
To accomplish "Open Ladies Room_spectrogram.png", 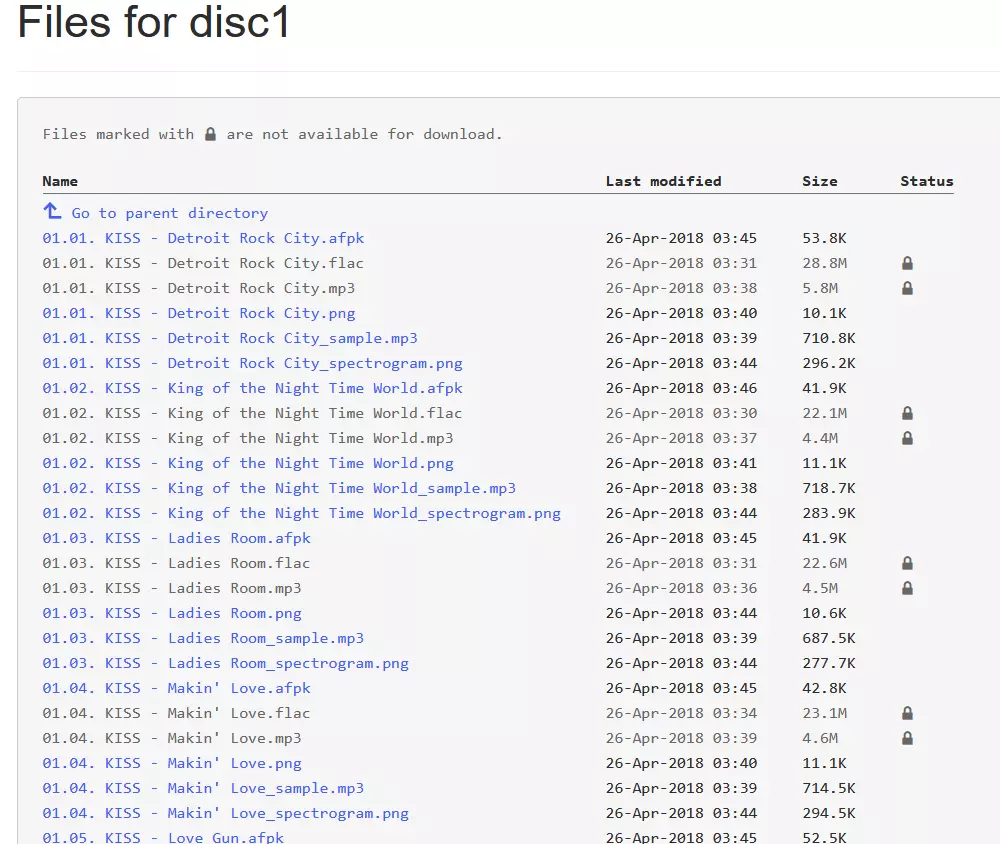I will click(x=225, y=663).
